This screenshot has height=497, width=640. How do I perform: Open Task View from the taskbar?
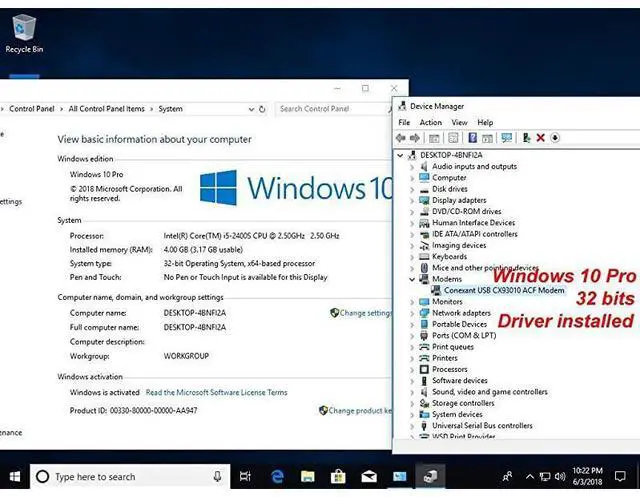tap(245, 477)
